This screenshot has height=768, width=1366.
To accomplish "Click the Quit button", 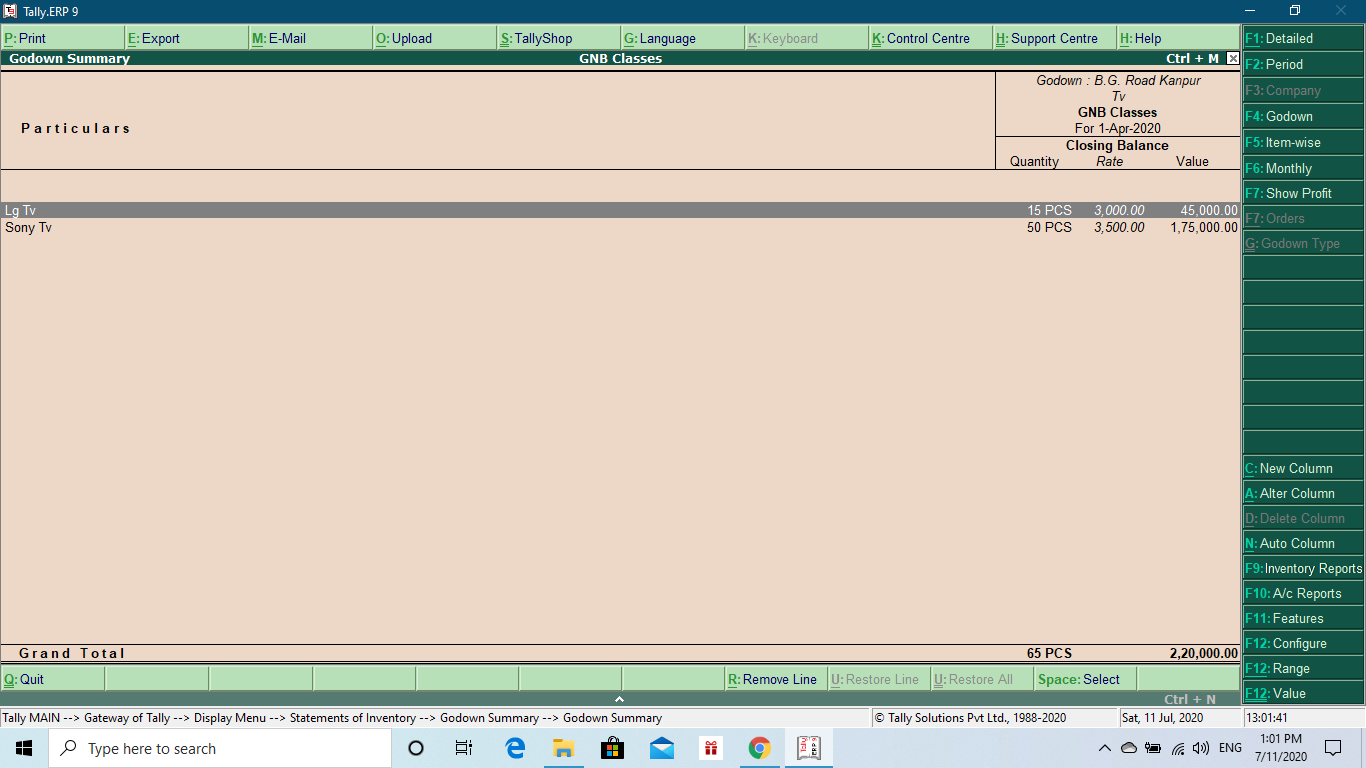I will [53, 679].
